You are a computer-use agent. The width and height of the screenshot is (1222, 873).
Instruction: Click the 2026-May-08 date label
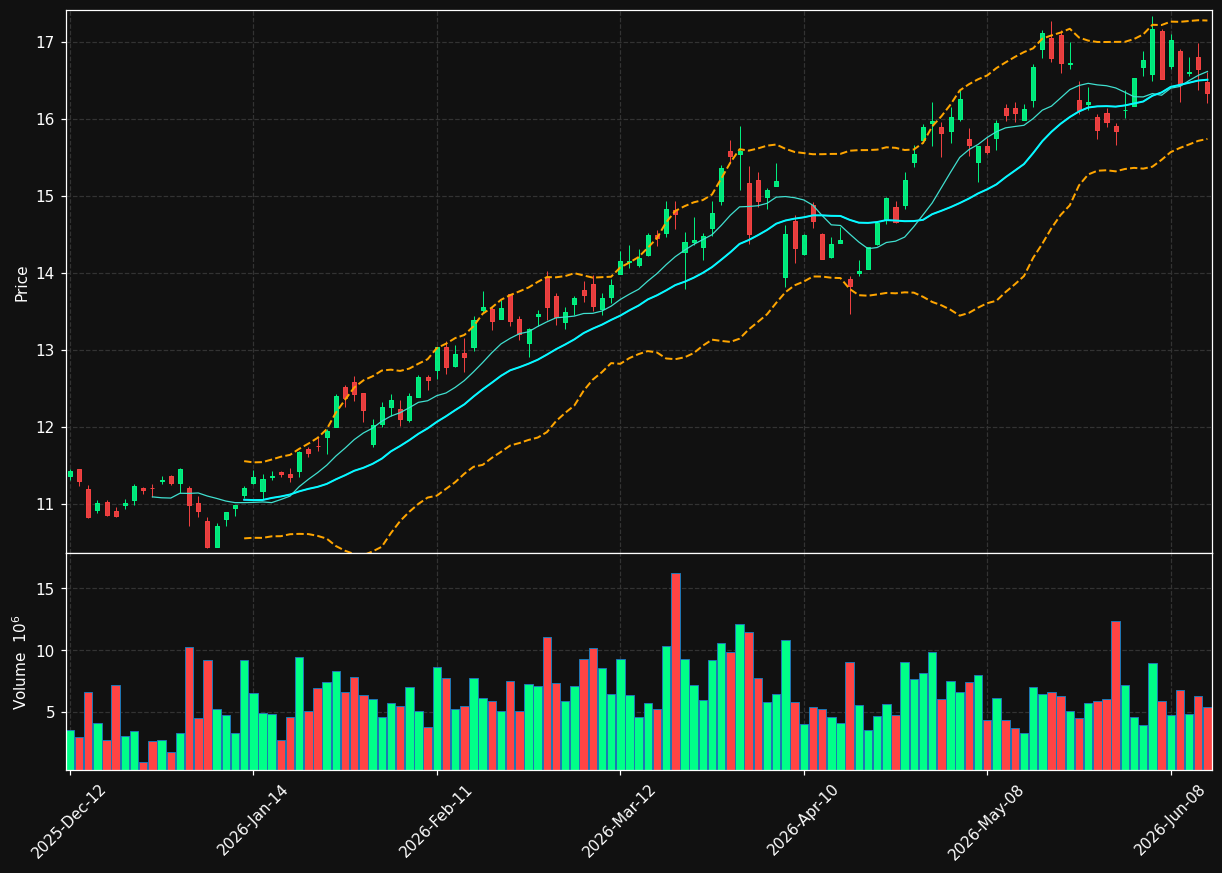[x=986, y=822]
